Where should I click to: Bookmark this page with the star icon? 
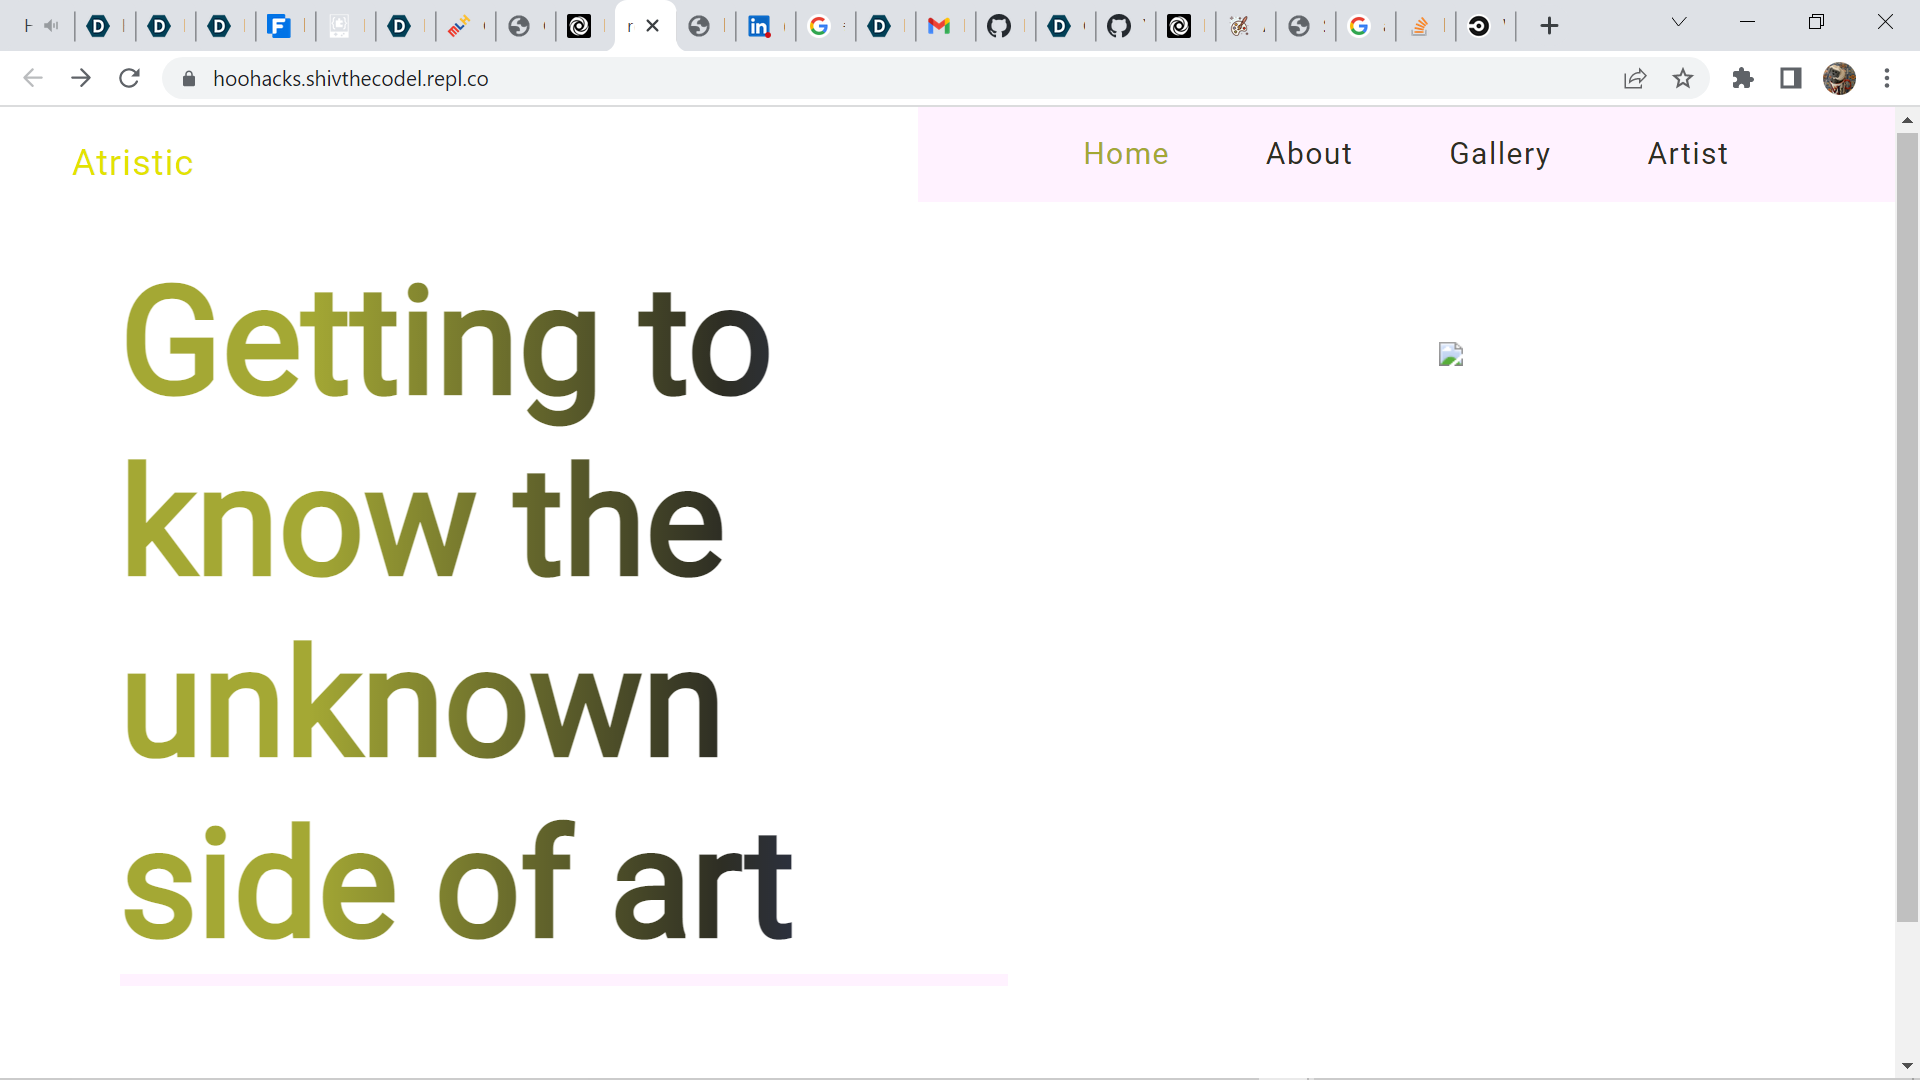tap(1683, 78)
